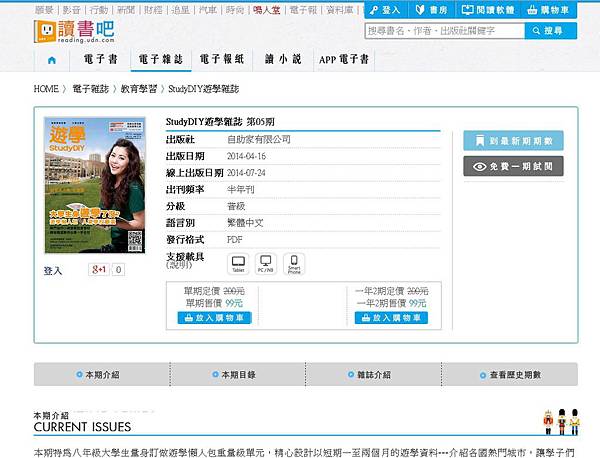Click 時尚 link in top navigation
This screenshot has width=600, height=458.
pos(235,10)
